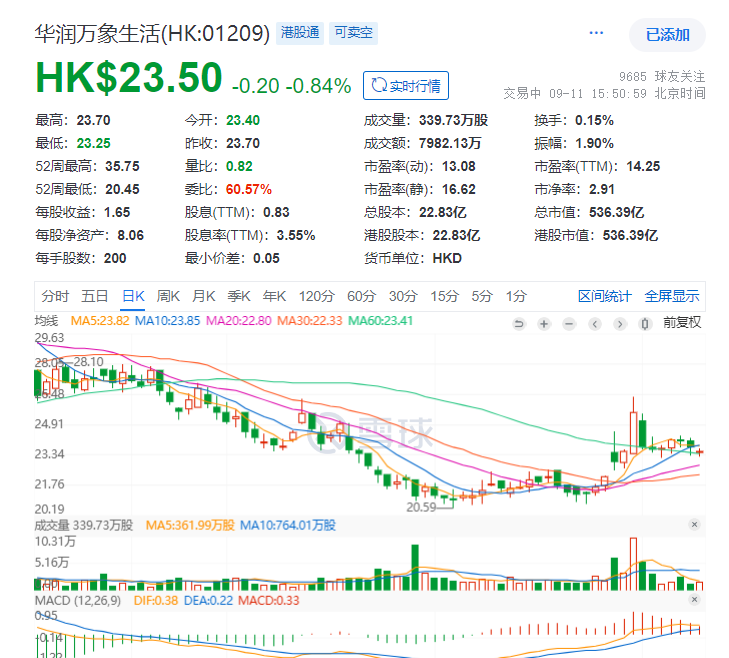Switch to the 60分 interval tab
The image size is (729, 658).
click(x=361, y=296)
